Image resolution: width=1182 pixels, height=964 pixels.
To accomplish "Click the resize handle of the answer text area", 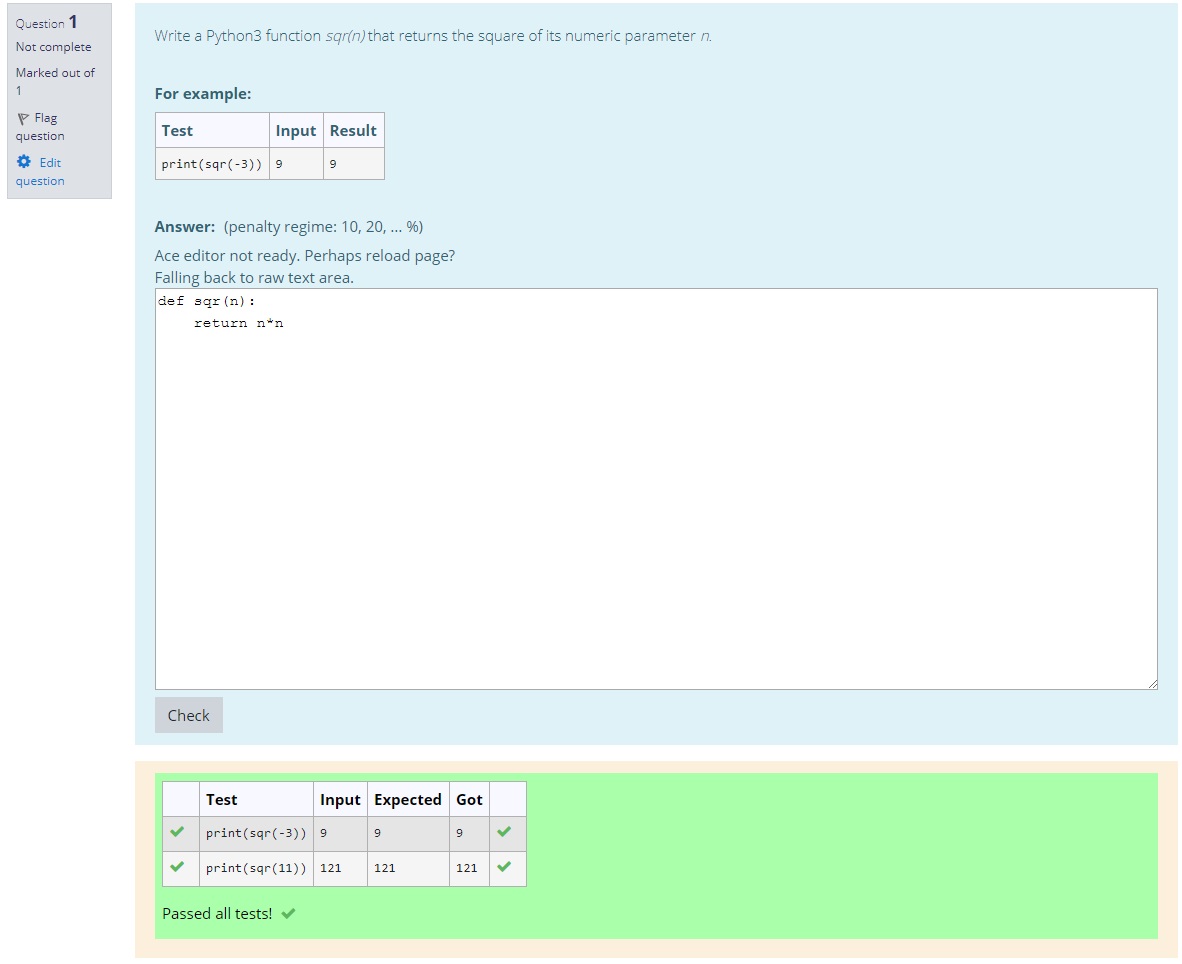I will (x=1152, y=683).
